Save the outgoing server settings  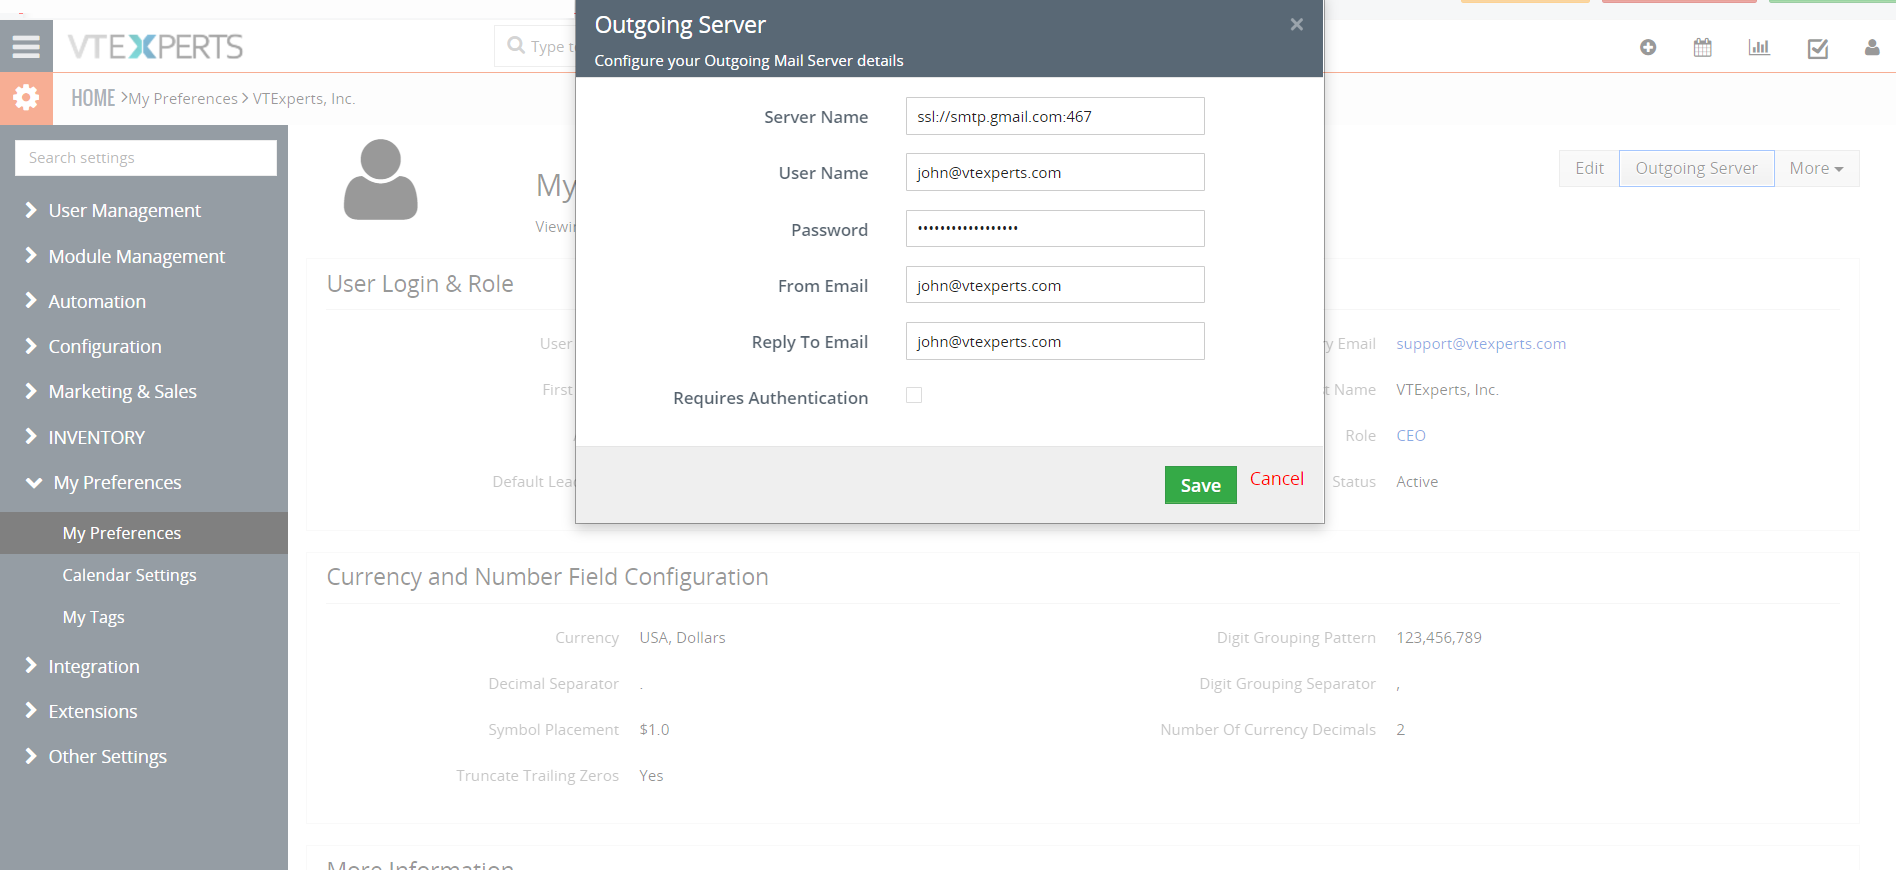click(1200, 485)
